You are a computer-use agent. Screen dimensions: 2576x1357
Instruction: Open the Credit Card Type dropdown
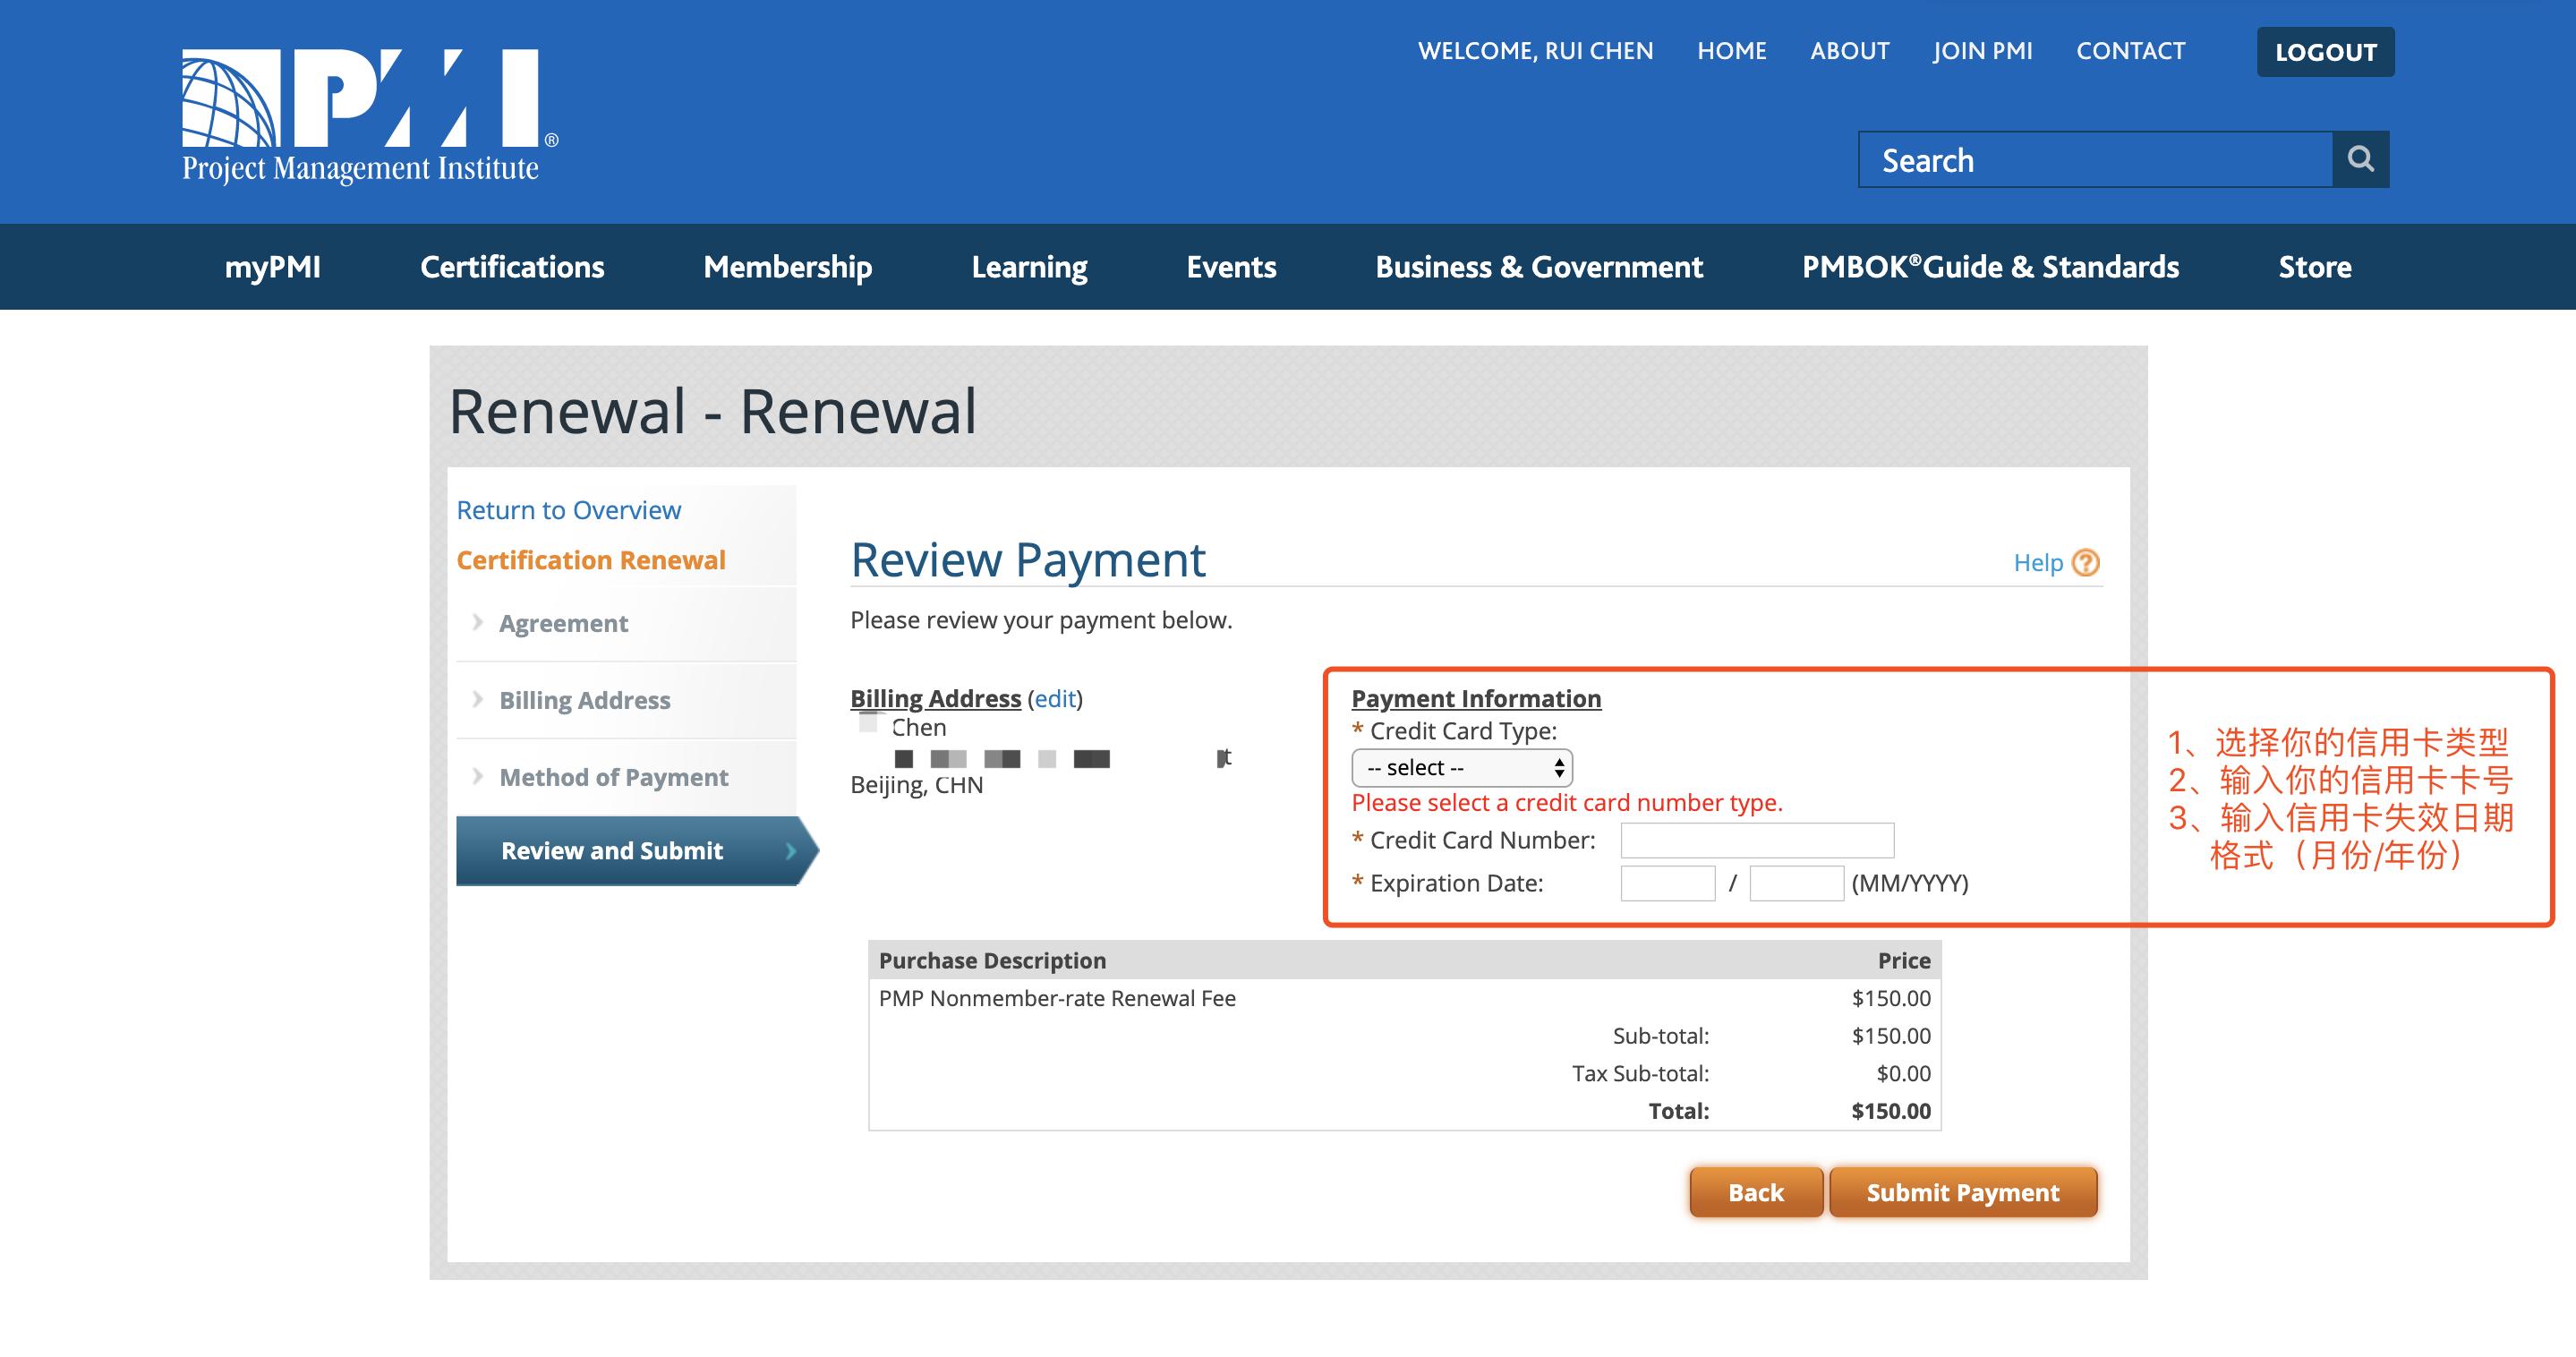point(1461,768)
